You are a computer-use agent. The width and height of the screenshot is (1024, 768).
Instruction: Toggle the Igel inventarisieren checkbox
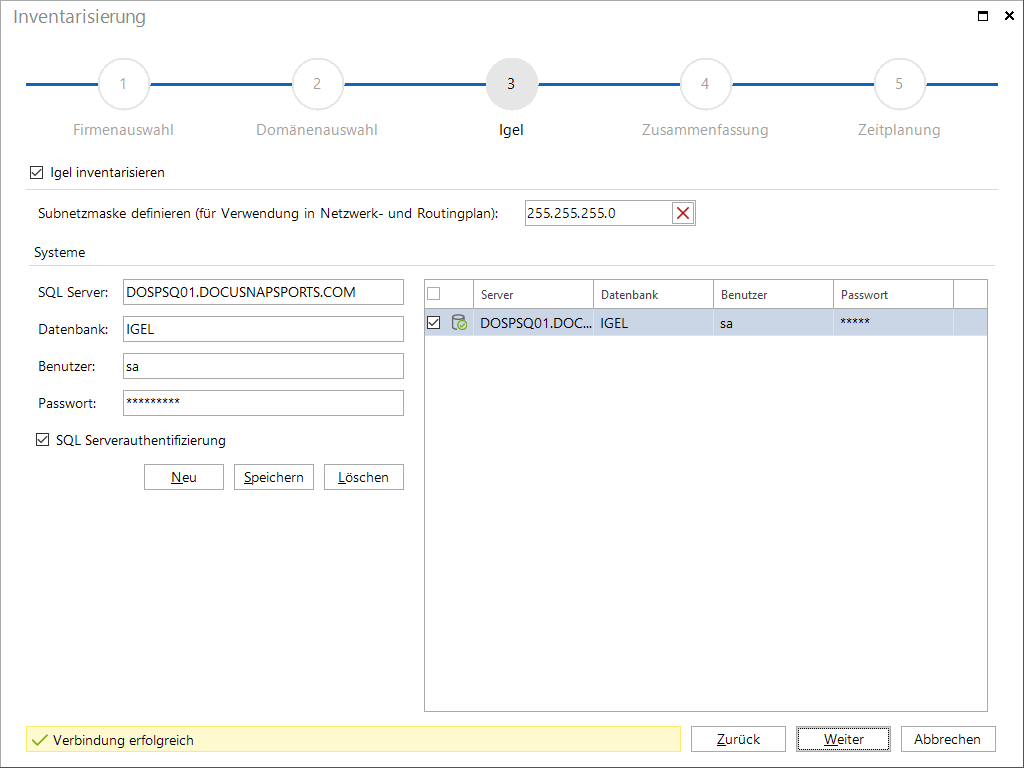coord(37,172)
